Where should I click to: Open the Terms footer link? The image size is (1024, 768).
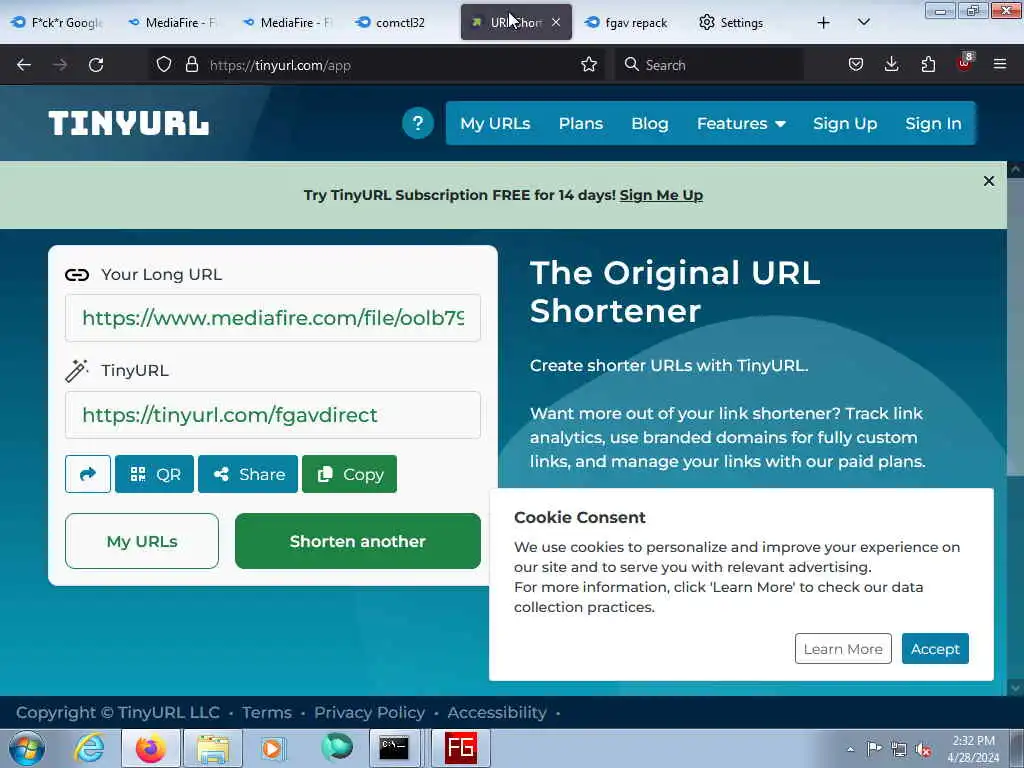click(x=266, y=712)
